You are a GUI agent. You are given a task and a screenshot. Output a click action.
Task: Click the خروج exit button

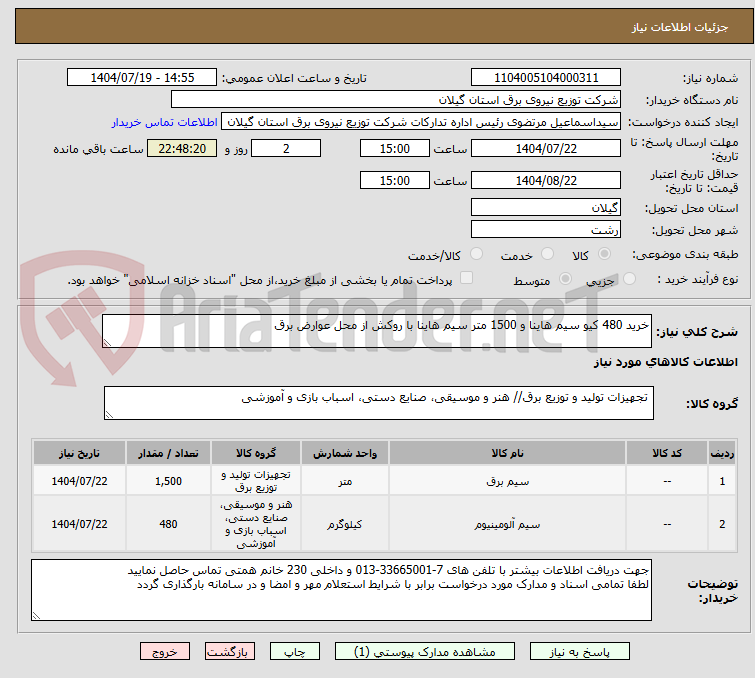coord(165,652)
